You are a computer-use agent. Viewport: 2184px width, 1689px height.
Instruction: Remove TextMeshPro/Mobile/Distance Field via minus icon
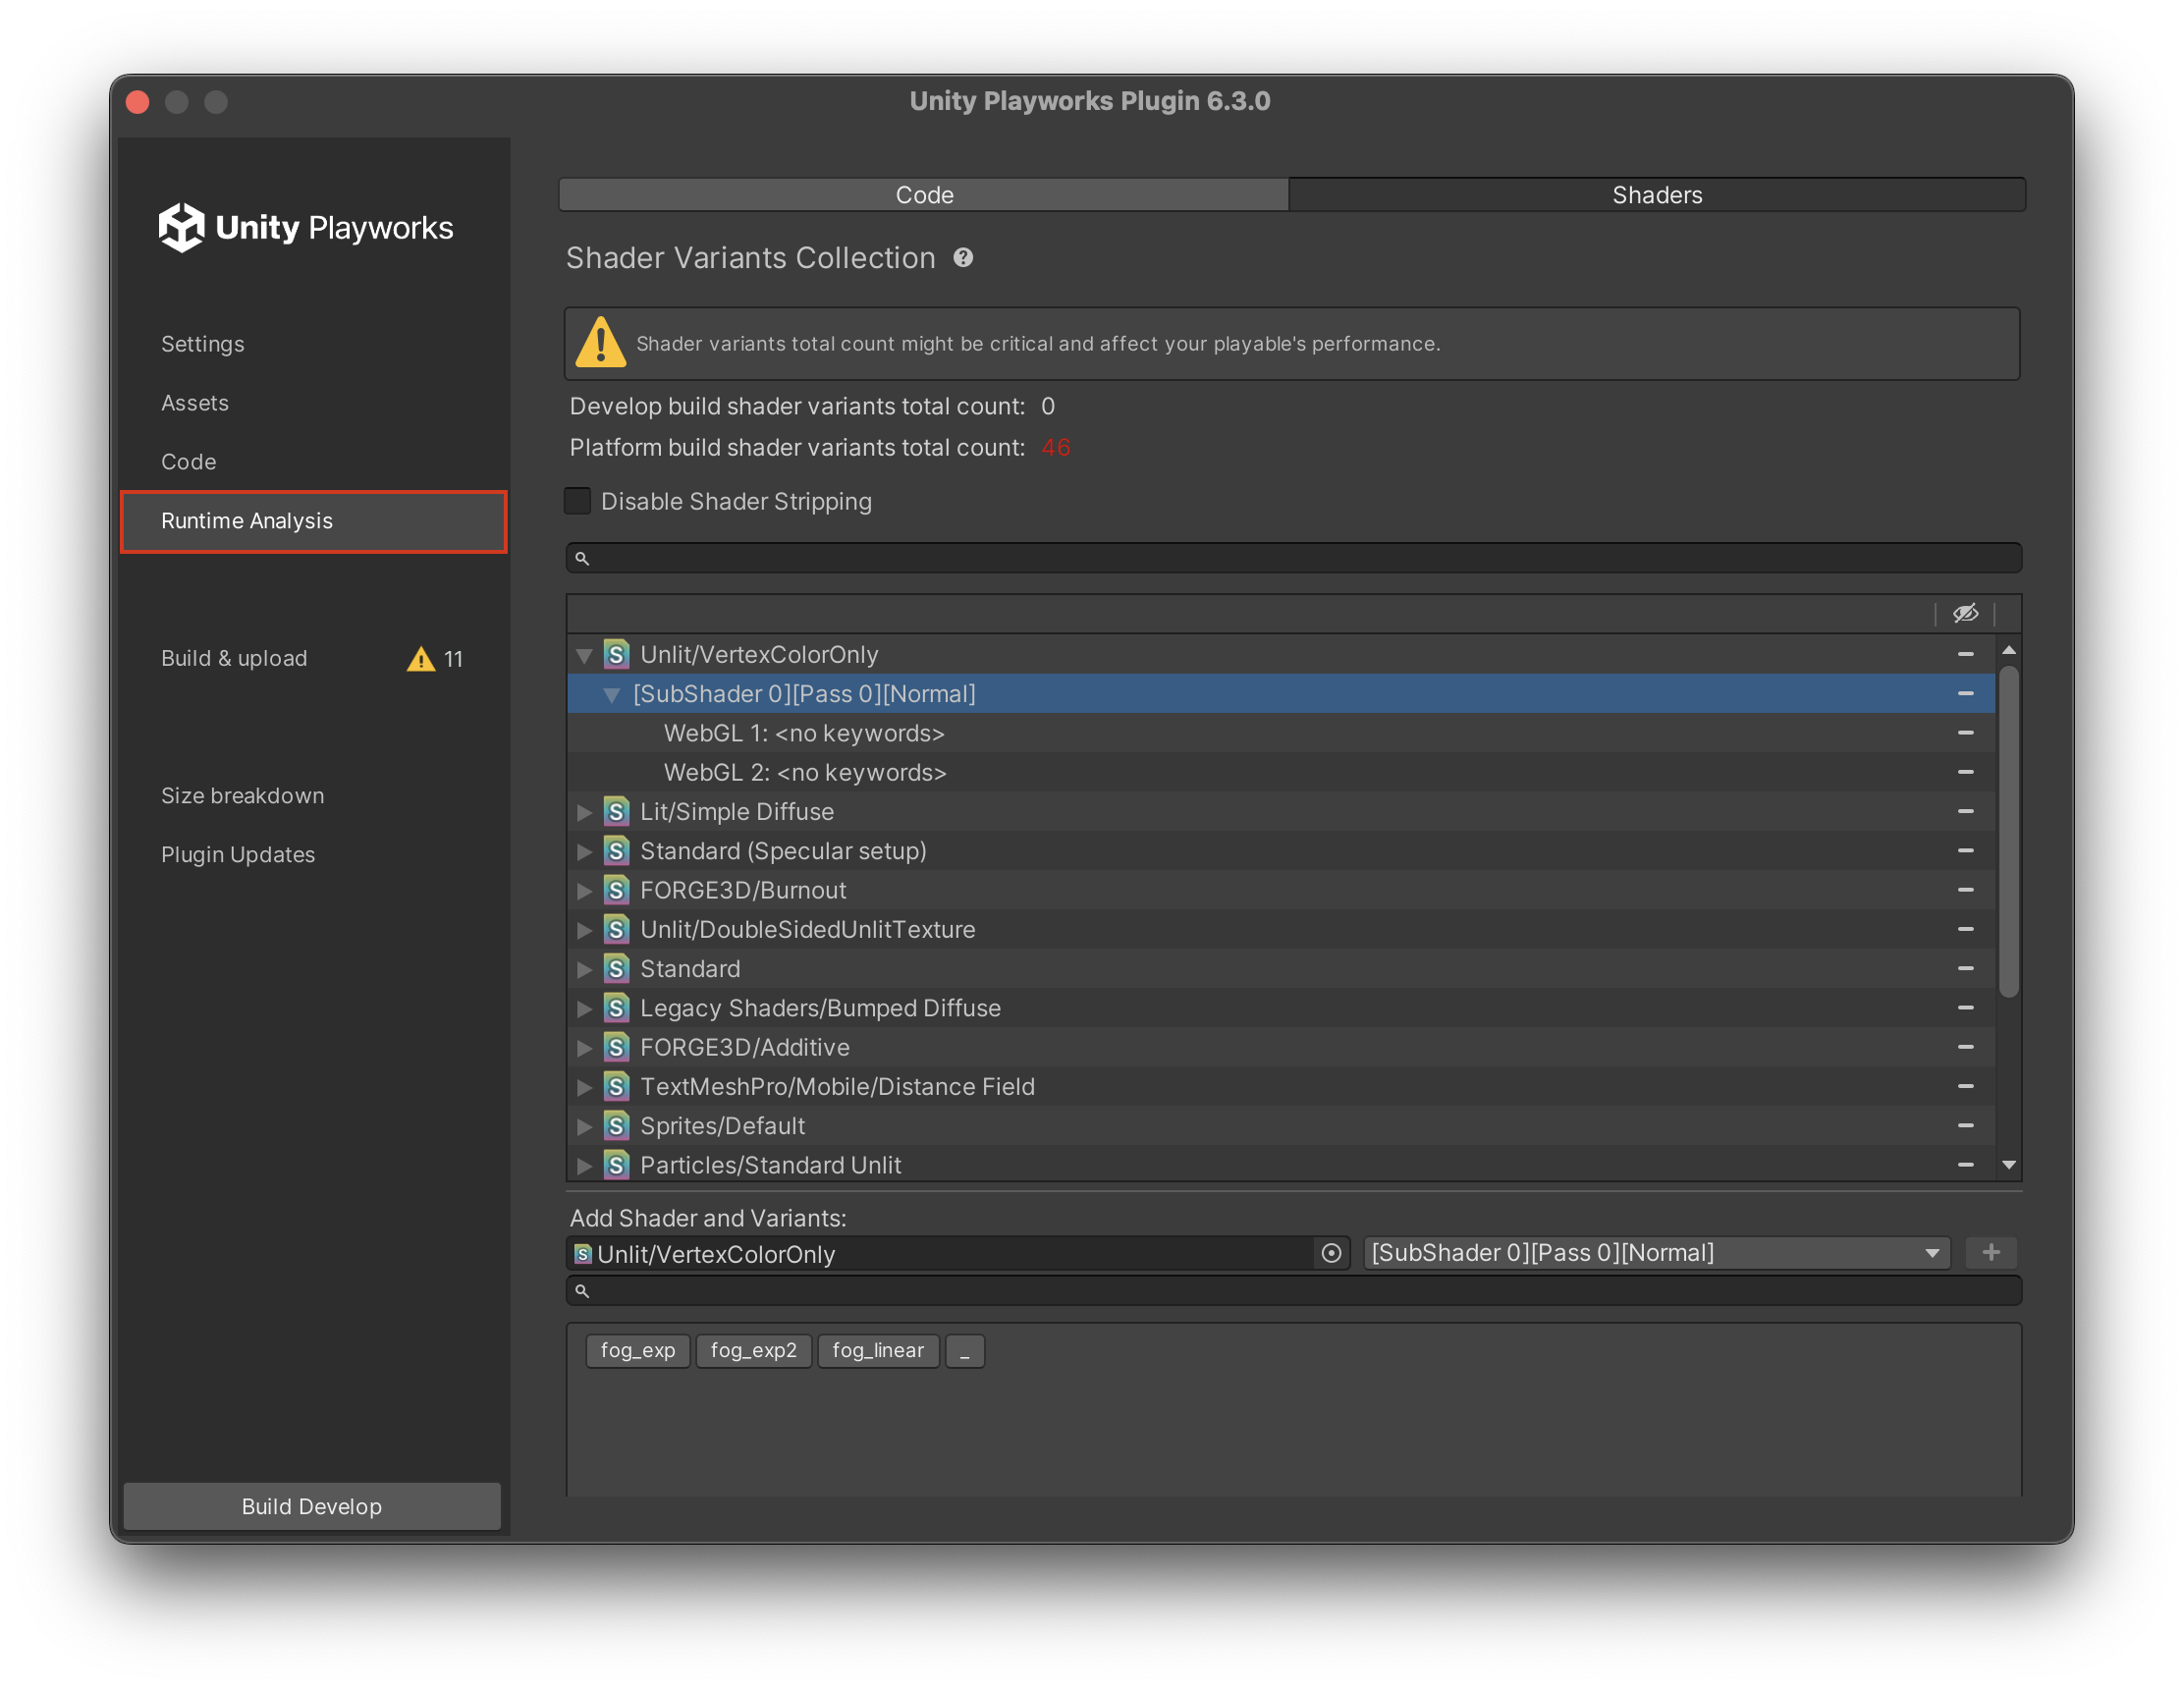(x=1965, y=1086)
